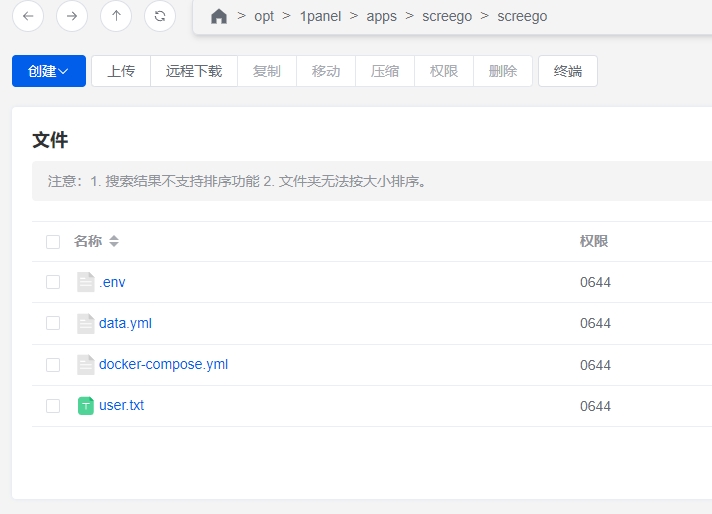The width and height of the screenshot is (712, 514).
Task: Click the green user.txt file icon
Action: click(x=86, y=405)
